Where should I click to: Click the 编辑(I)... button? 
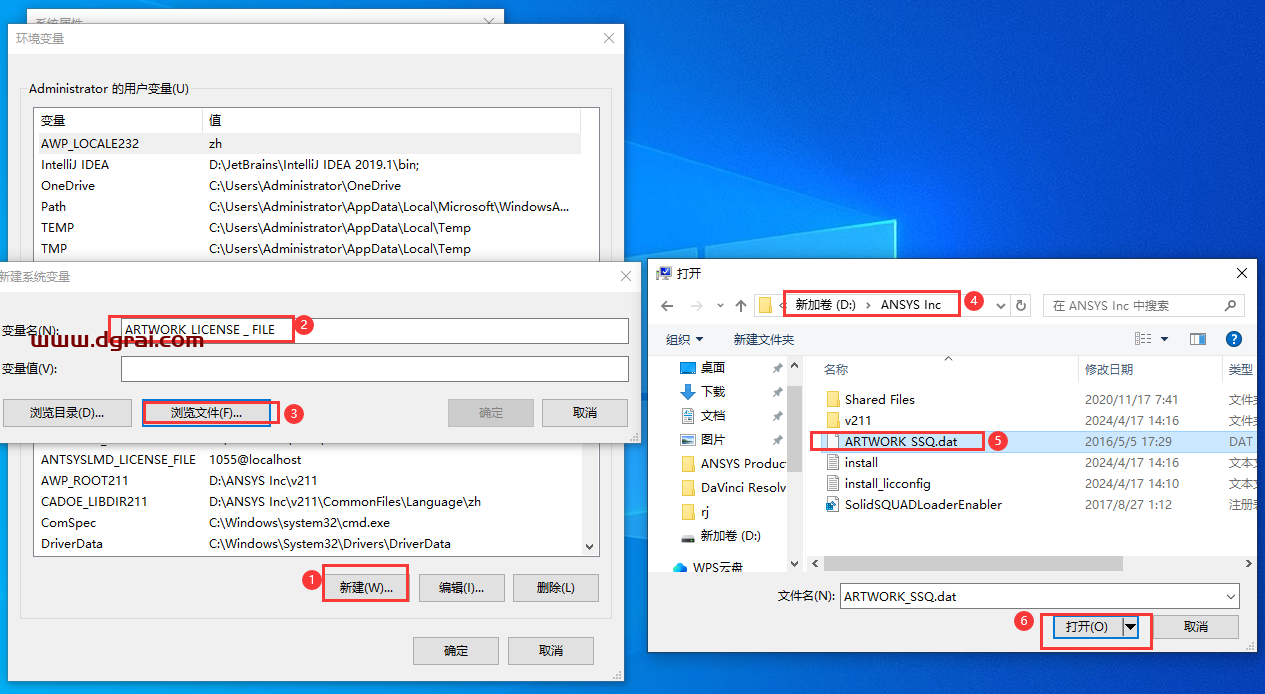click(461, 587)
